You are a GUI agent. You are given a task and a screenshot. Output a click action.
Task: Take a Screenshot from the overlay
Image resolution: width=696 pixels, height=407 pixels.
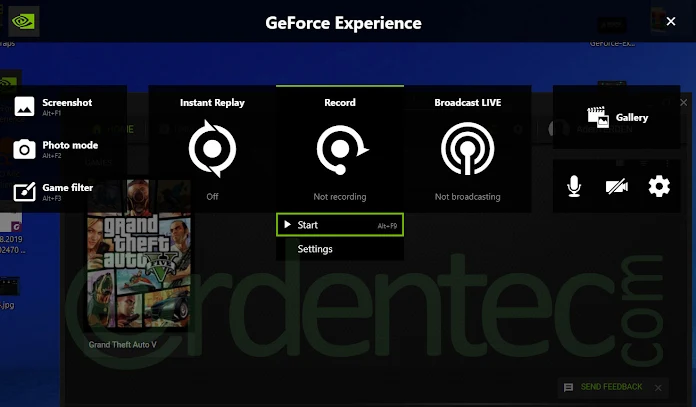(53, 107)
